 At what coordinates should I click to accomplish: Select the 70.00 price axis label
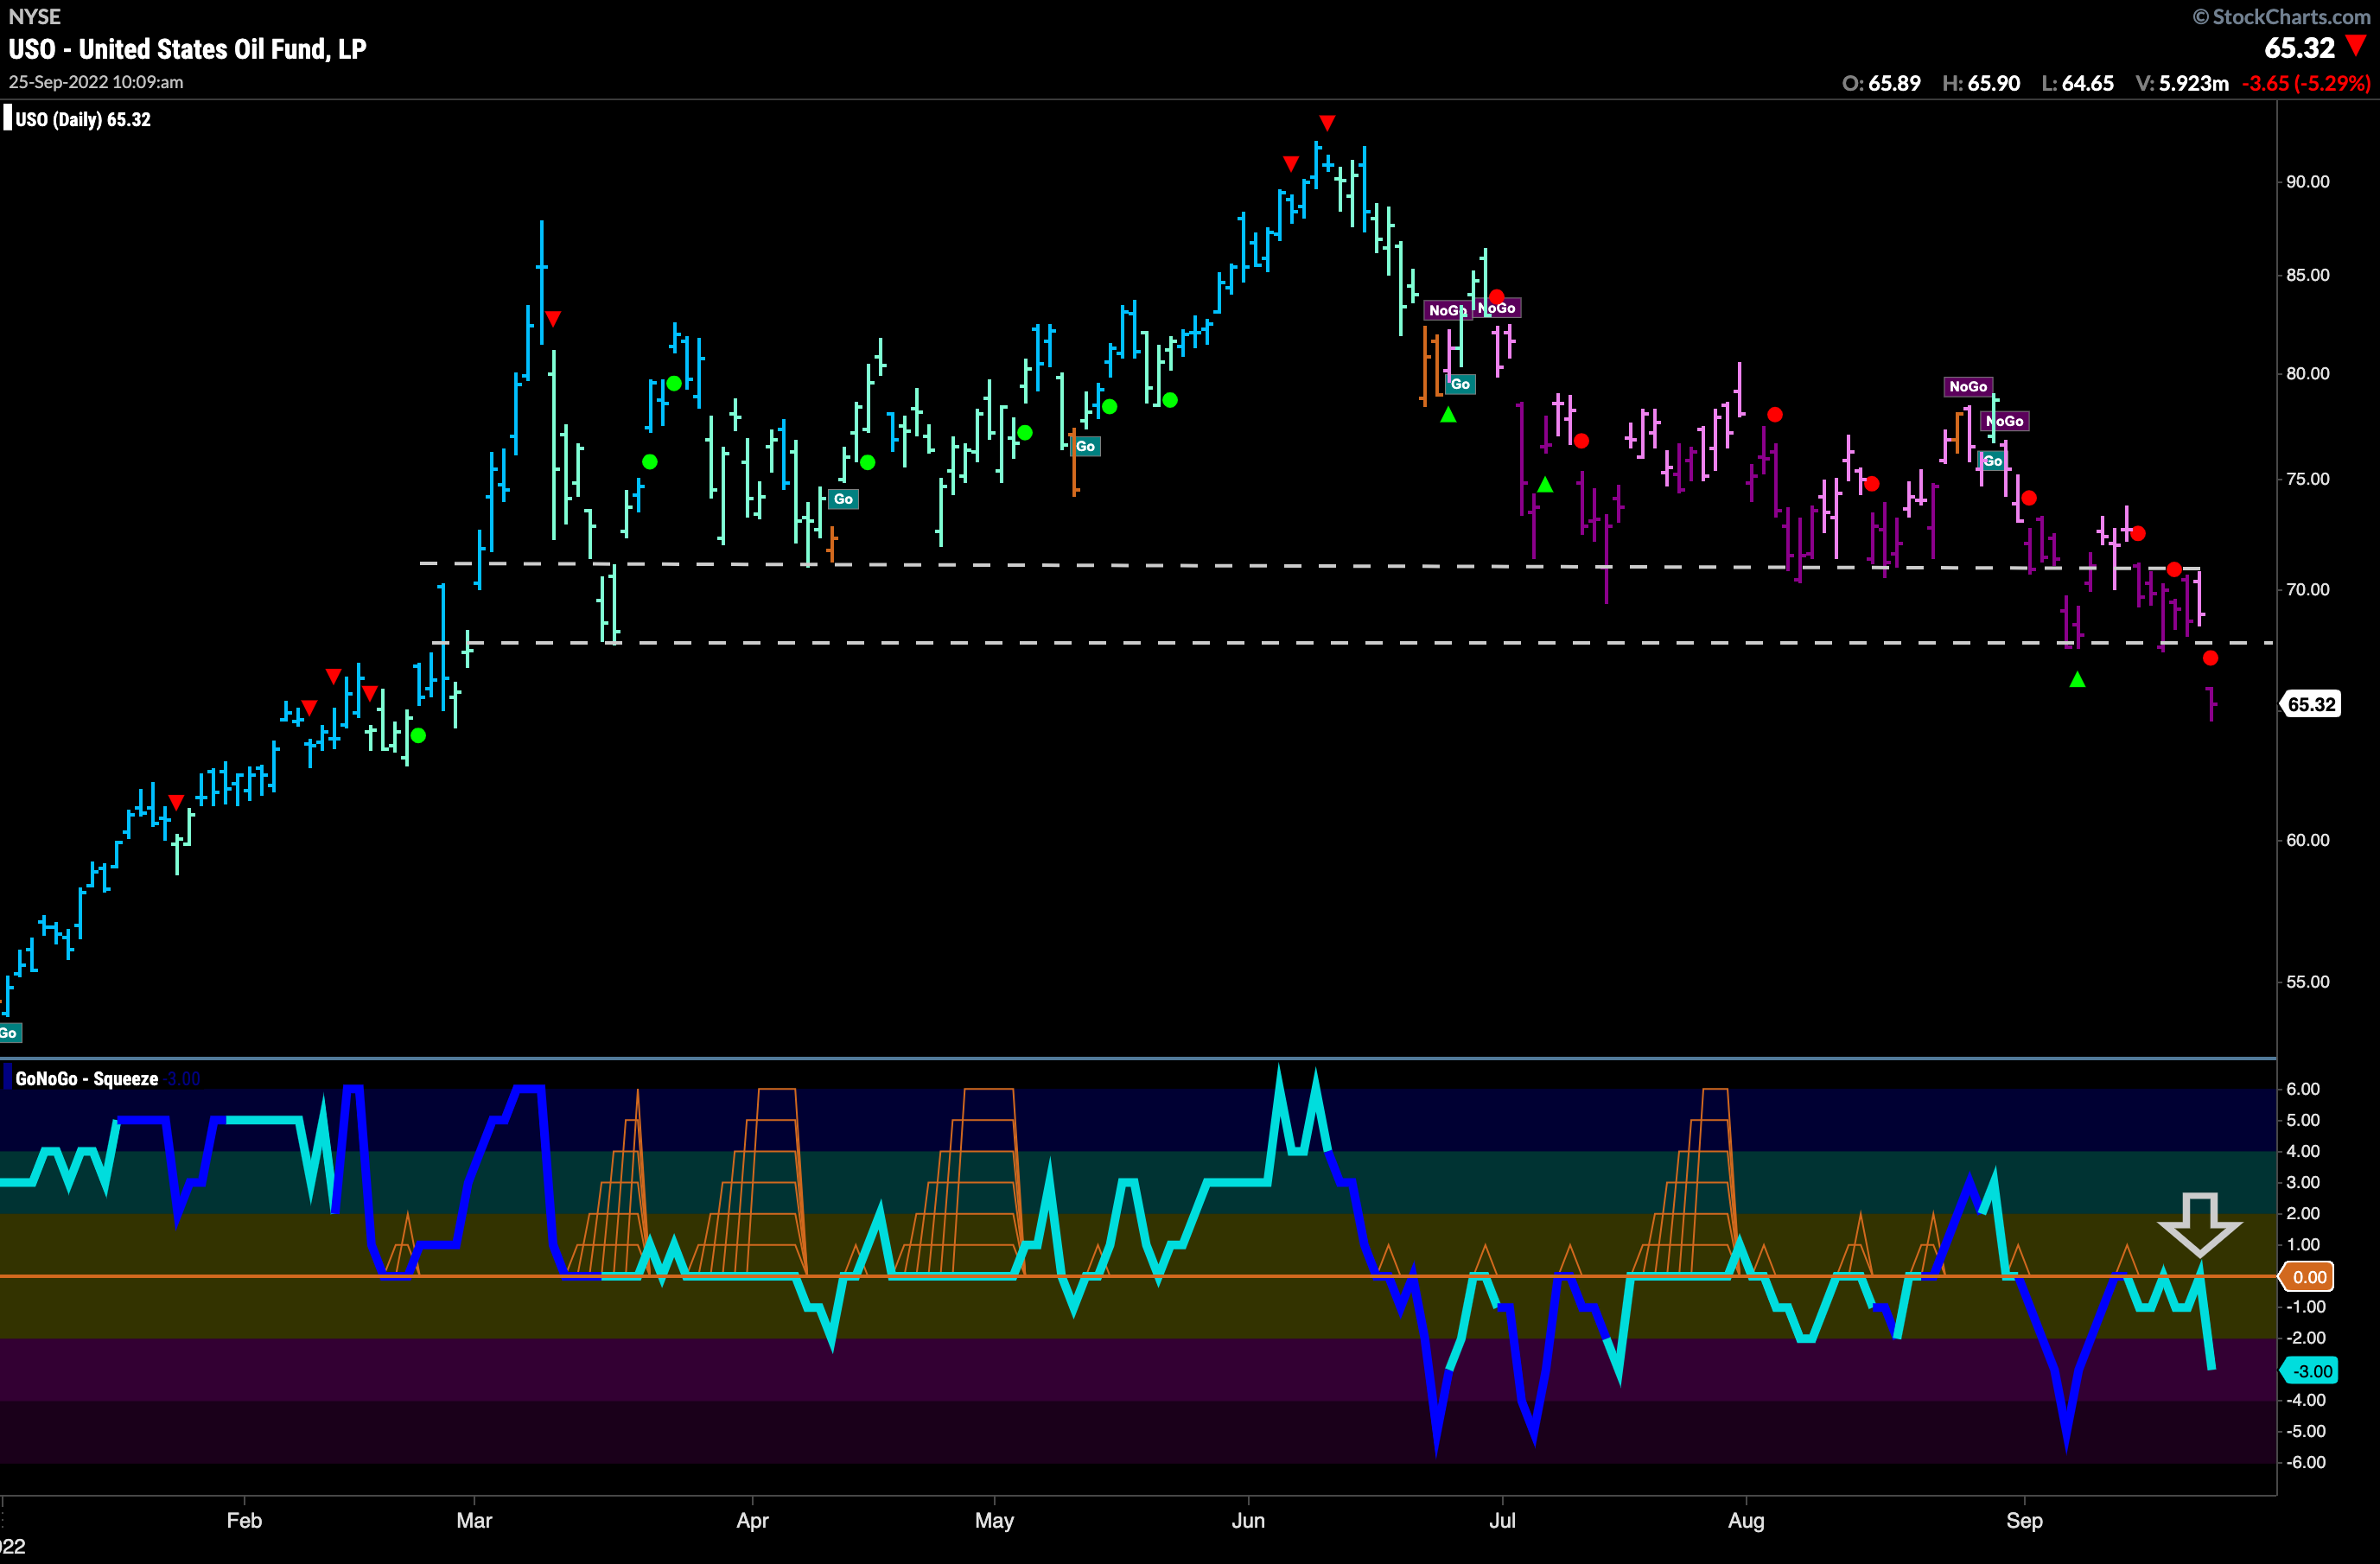(x=2307, y=590)
